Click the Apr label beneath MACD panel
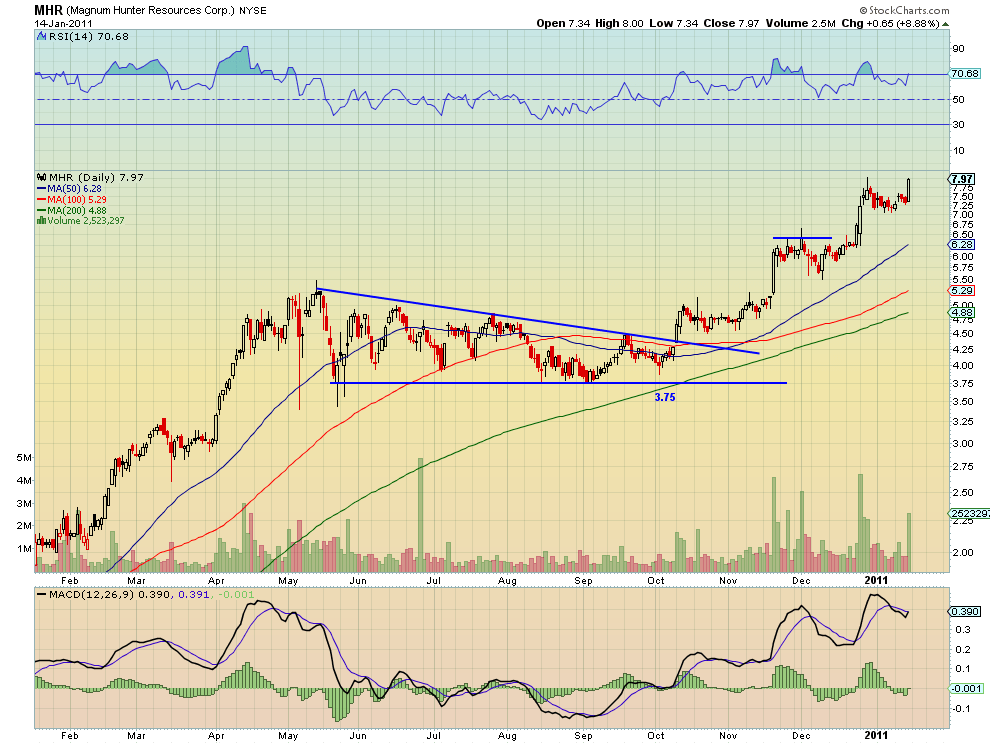The width and height of the screenshot is (990, 744). click(x=216, y=735)
